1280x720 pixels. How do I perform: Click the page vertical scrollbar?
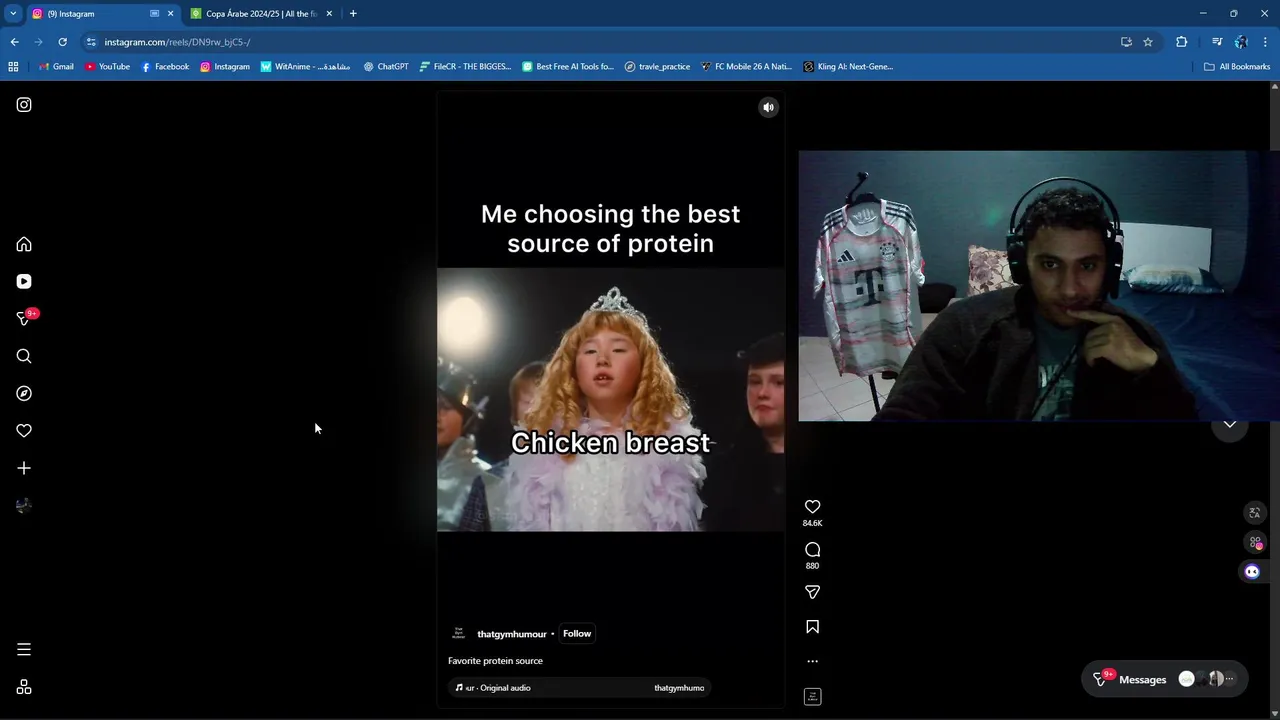(1274, 400)
